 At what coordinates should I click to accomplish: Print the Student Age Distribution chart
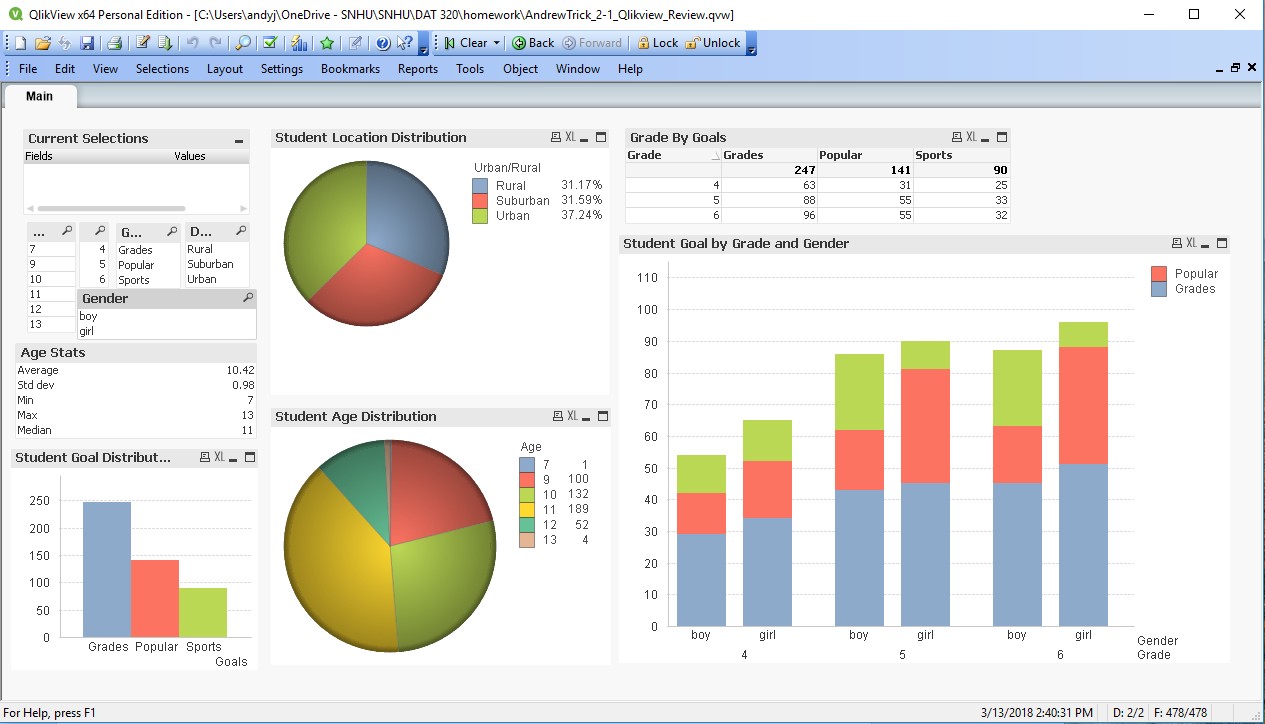tap(556, 417)
